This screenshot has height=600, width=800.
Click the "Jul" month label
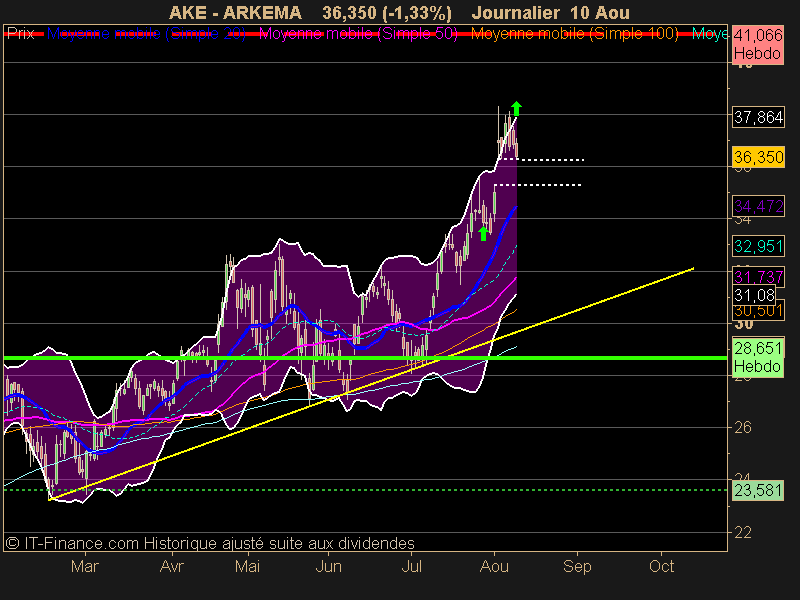click(x=412, y=566)
